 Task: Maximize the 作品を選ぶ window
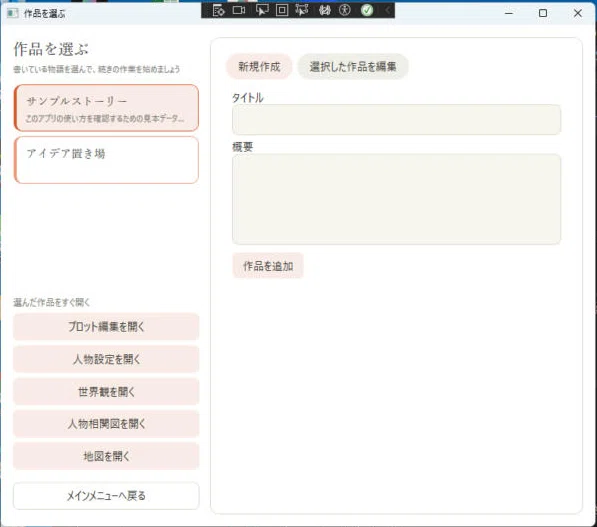point(543,13)
